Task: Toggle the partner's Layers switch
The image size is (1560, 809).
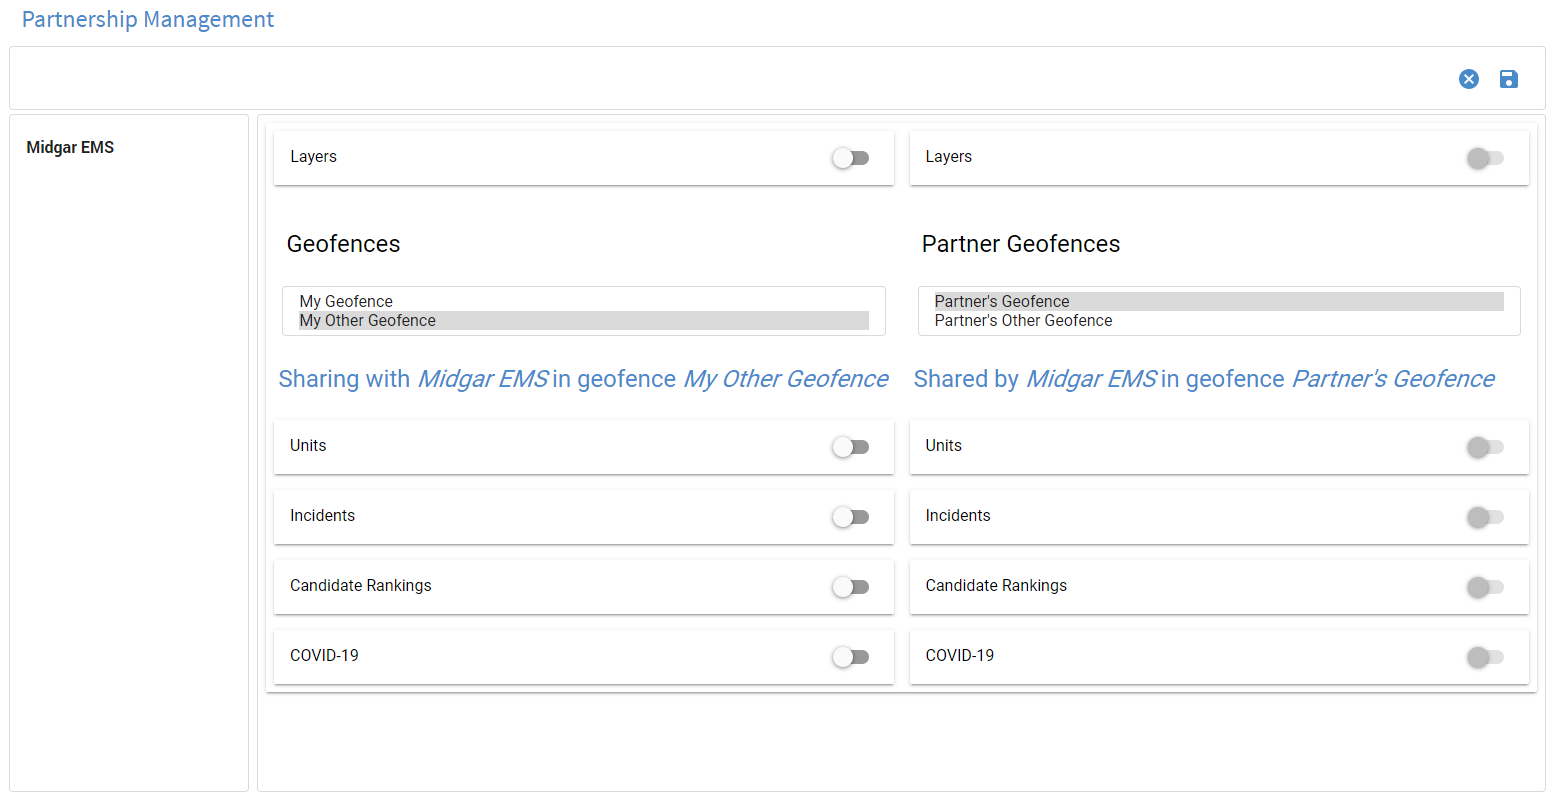Action: pyautogui.click(x=1486, y=157)
